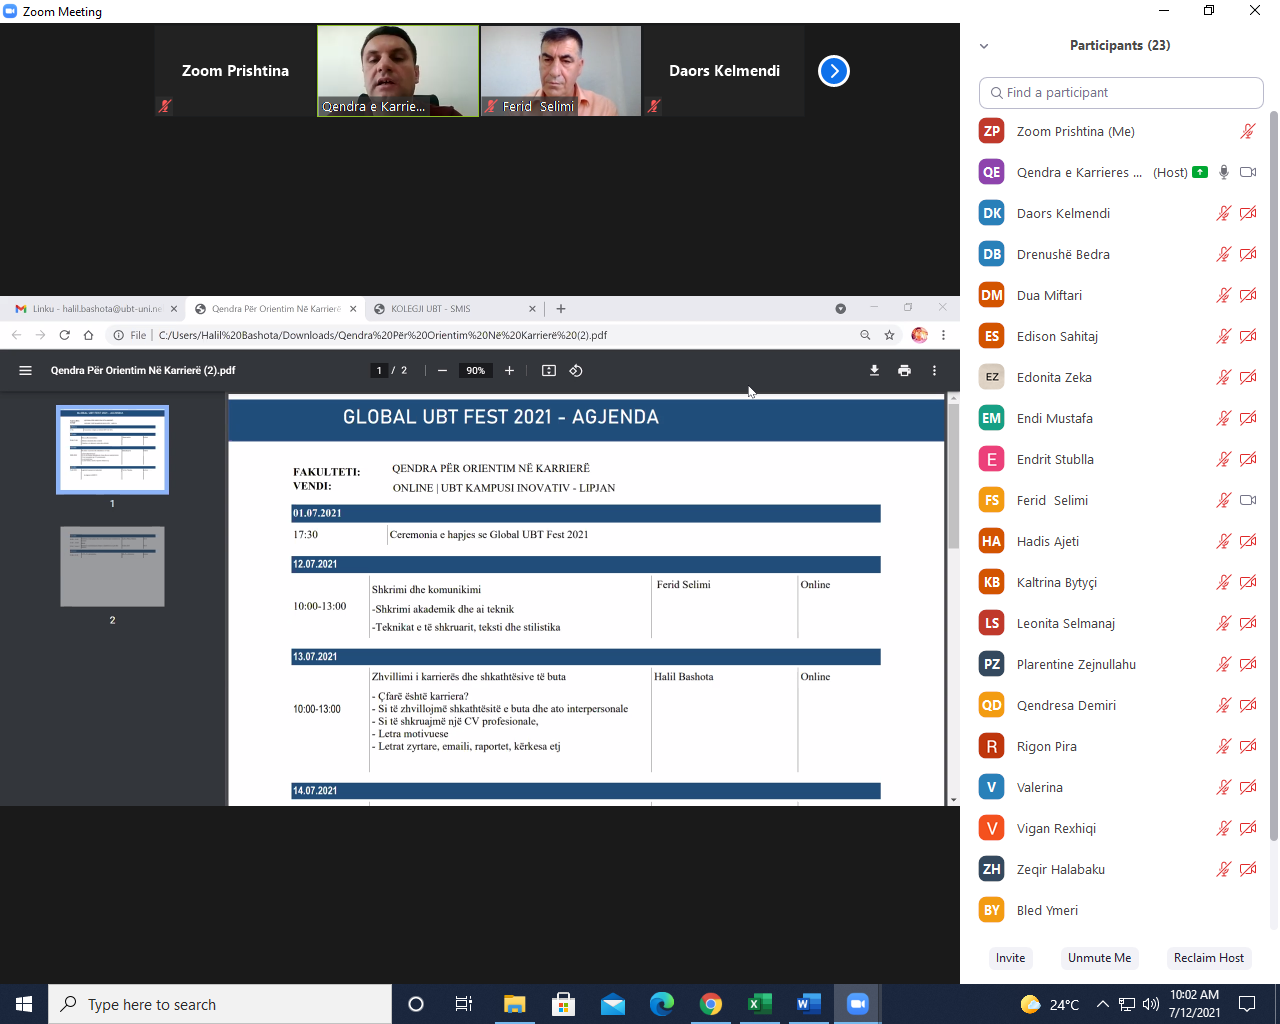Image resolution: width=1280 pixels, height=1024 pixels.
Task: Click the PDF print icon
Action: click(904, 370)
